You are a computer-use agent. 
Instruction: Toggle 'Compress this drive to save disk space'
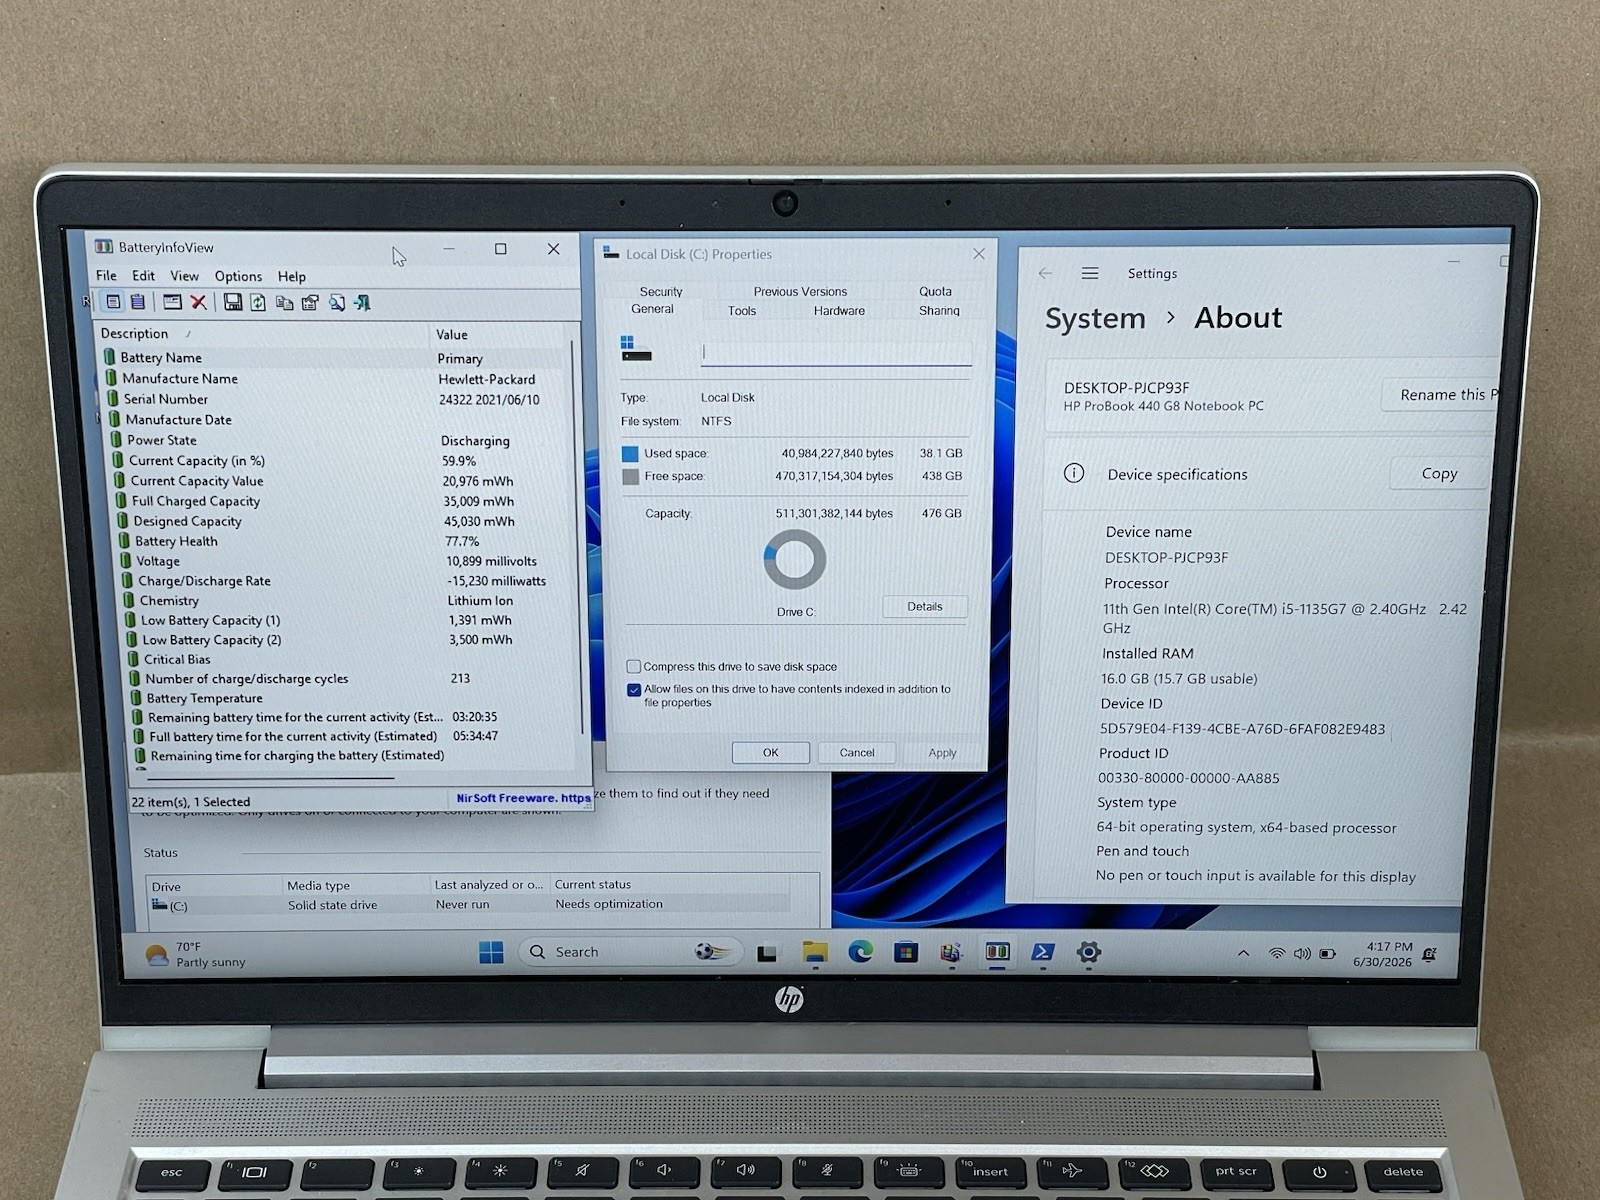[633, 666]
